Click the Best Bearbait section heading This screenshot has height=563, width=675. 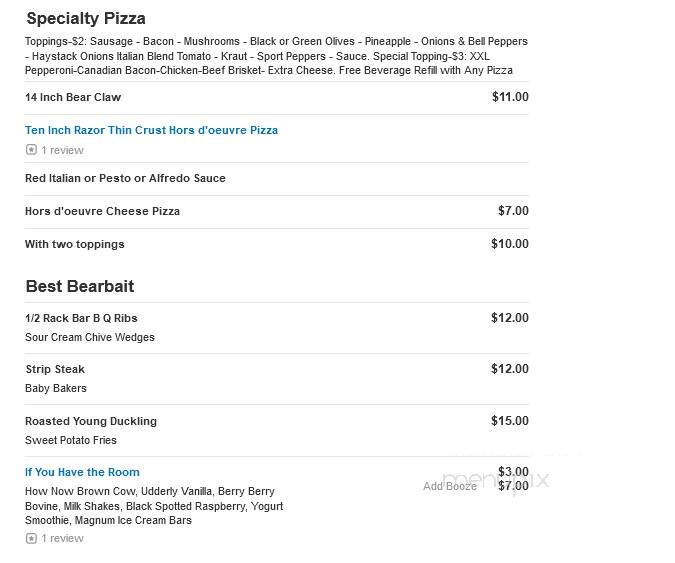tap(80, 286)
